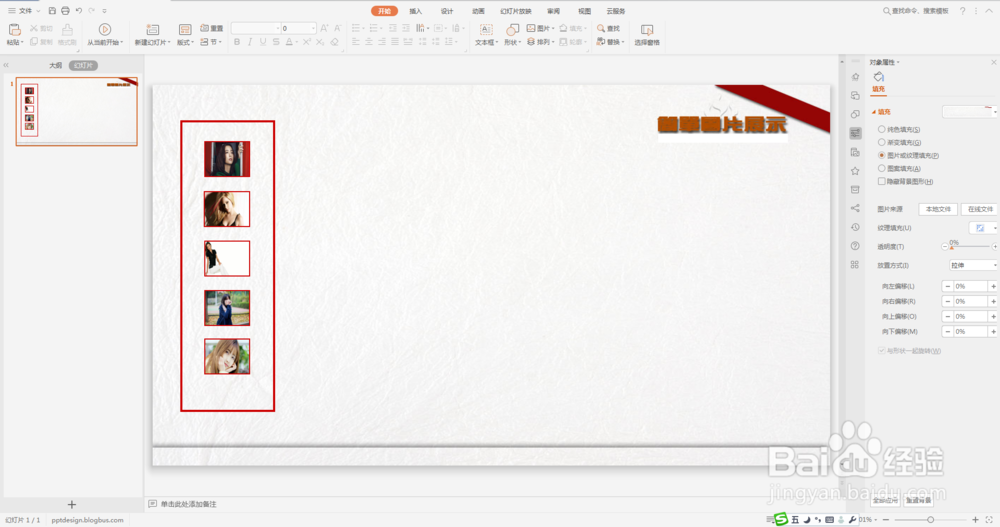Select Solid Fill (纯色填充) radio option
The width and height of the screenshot is (1000, 527).
point(881,130)
